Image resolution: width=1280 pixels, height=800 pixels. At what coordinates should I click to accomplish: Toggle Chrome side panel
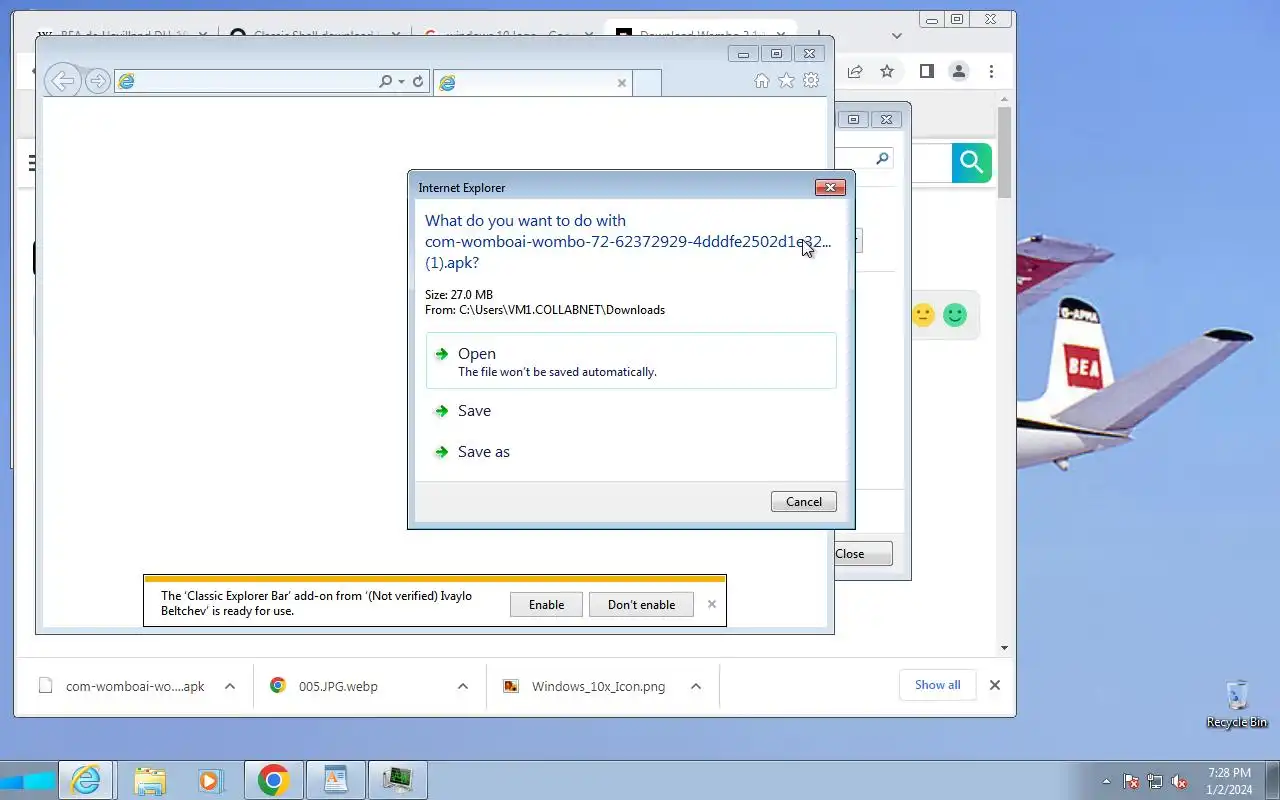pyautogui.click(x=927, y=71)
